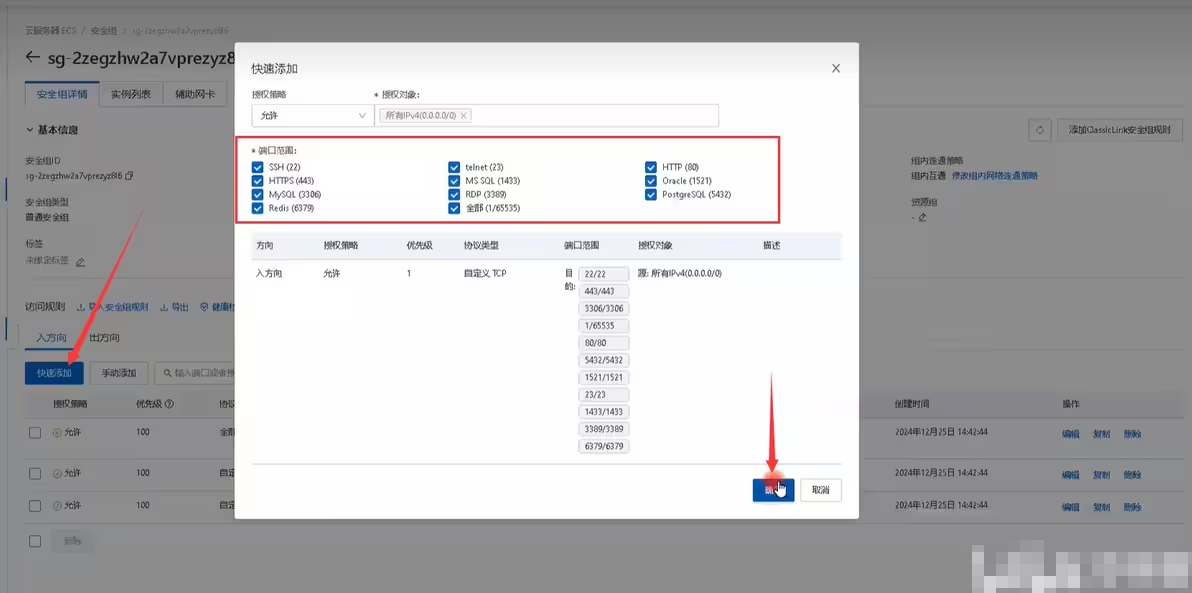Uncheck the MySQL (3306) checkbox
Viewport: 1192px width, 593px height.
[x=257, y=195]
